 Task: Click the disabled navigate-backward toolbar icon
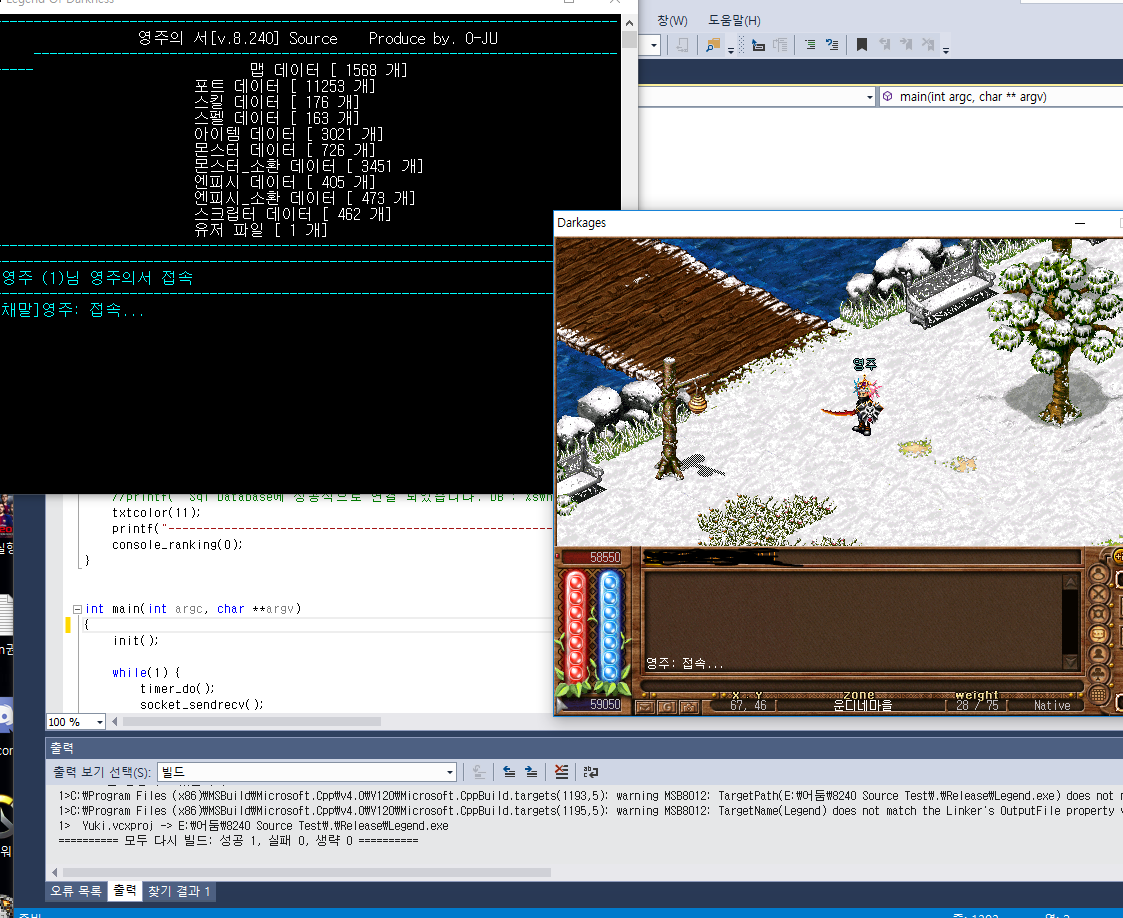683,45
